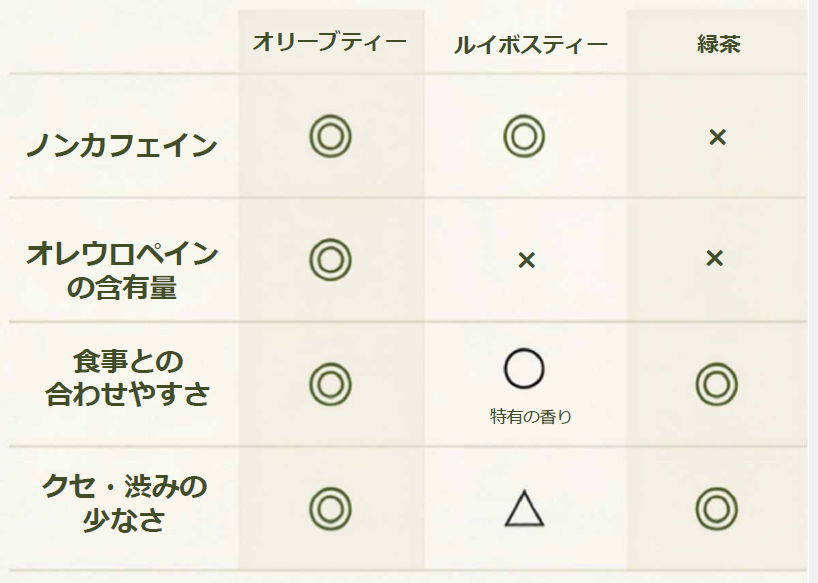The width and height of the screenshot is (818, 583).
Task: Click the 特有の香り note text
Action: click(531, 417)
